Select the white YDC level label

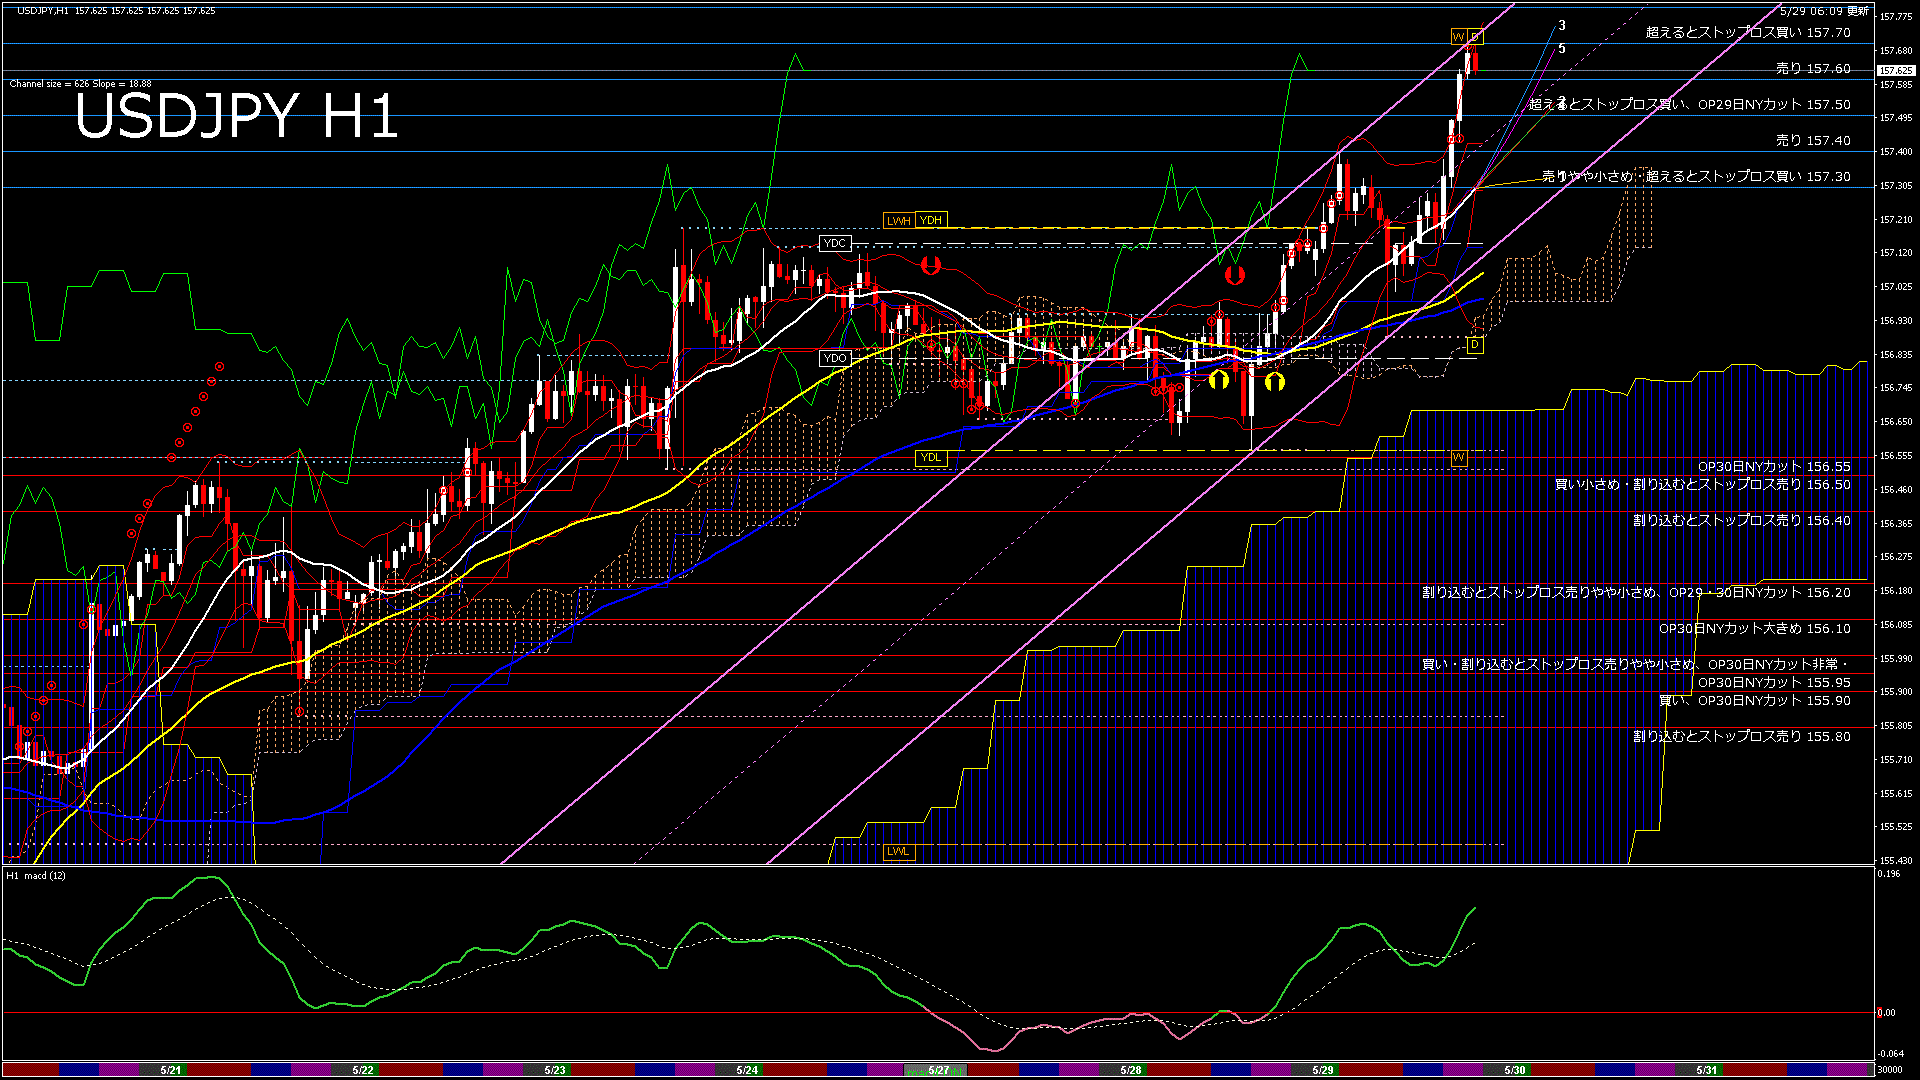coord(835,243)
